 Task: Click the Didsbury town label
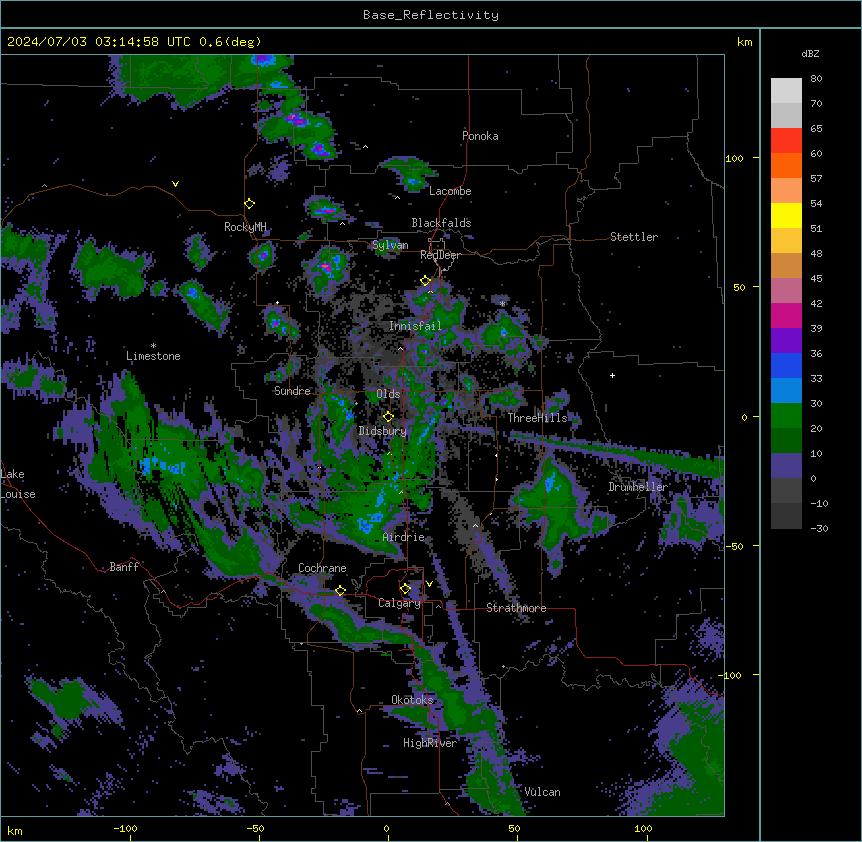point(382,431)
